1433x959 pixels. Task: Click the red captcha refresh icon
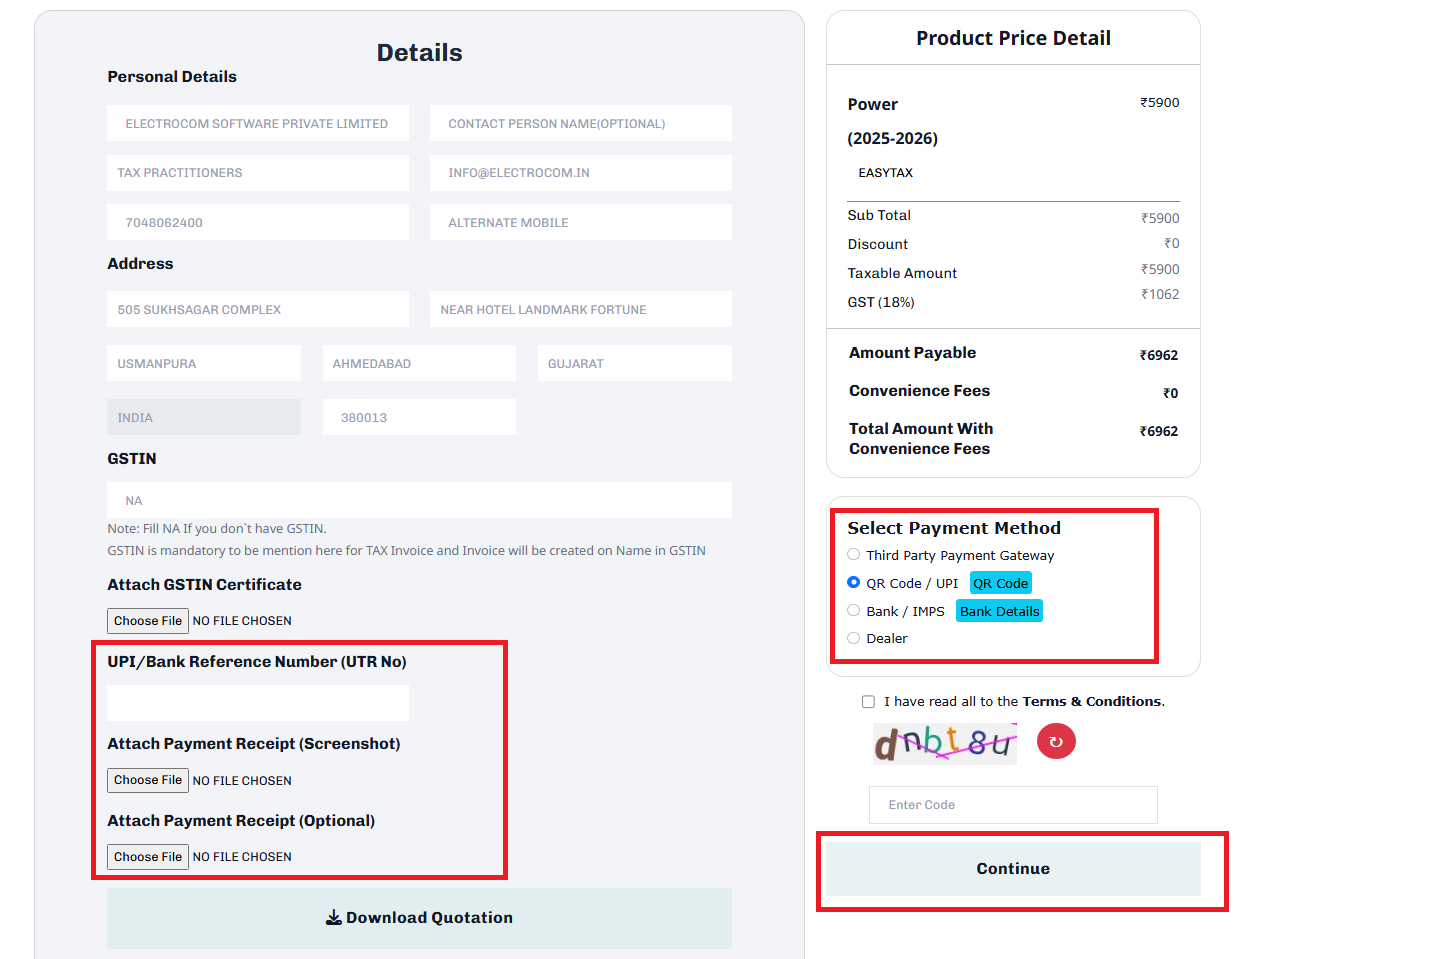click(x=1056, y=742)
